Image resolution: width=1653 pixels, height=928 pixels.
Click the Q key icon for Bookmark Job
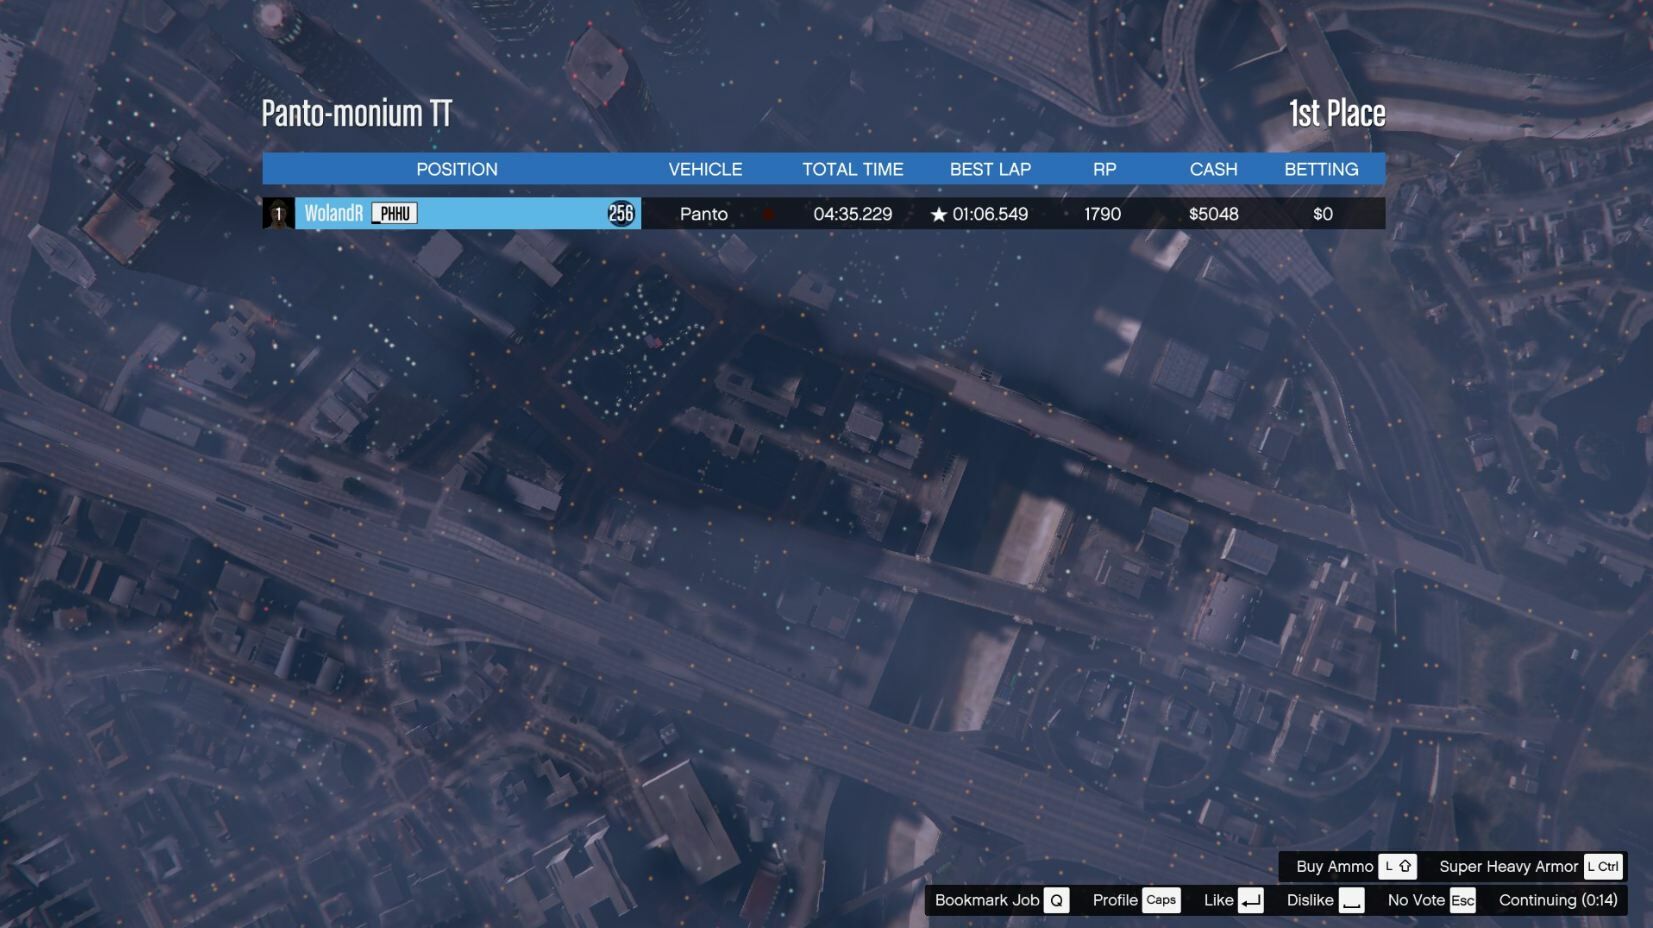(x=1056, y=900)
